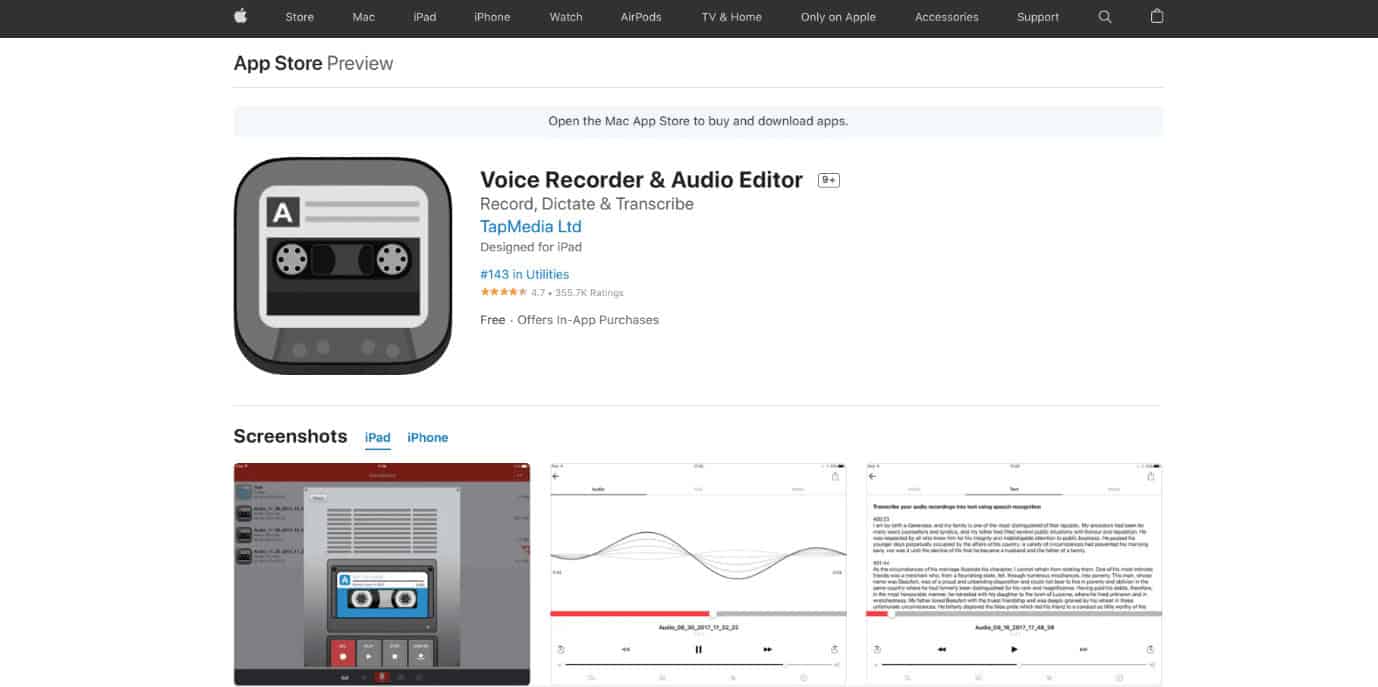Image resolution: width=1378 pixels, height=687 pixels.
Task: Open the Accessories menu item
Action: pyautogui.click(x=946, y=17)
